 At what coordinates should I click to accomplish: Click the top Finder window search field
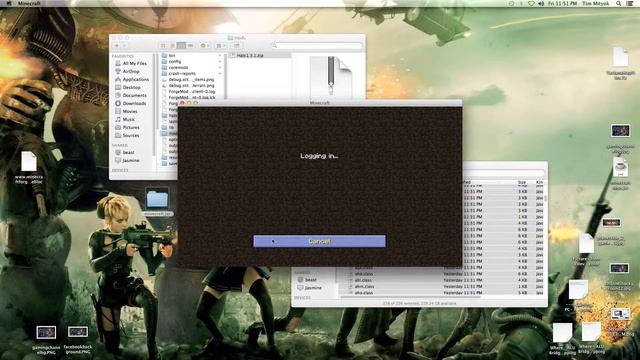coord(317,46)
